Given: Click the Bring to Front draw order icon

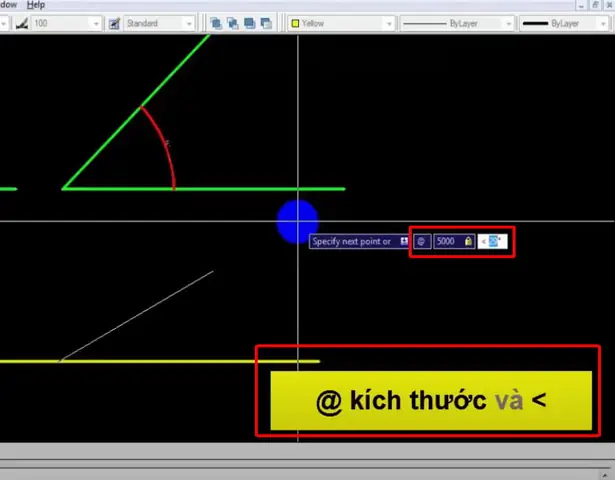Looking at the screenshot, I should coord(216,24).
